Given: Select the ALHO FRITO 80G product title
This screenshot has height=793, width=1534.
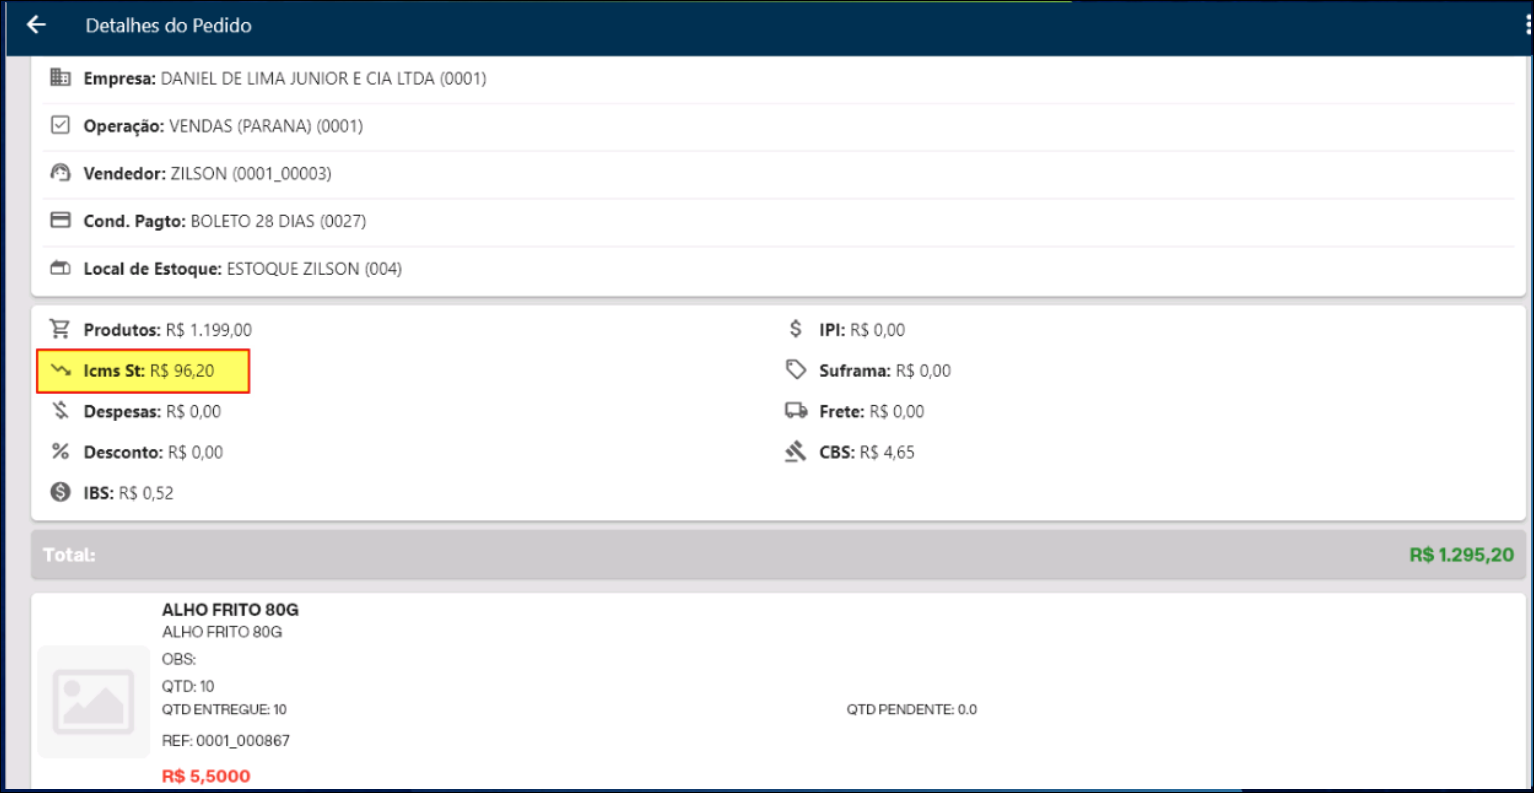Looking at the screenshot, I should click(x=230, y=609).
